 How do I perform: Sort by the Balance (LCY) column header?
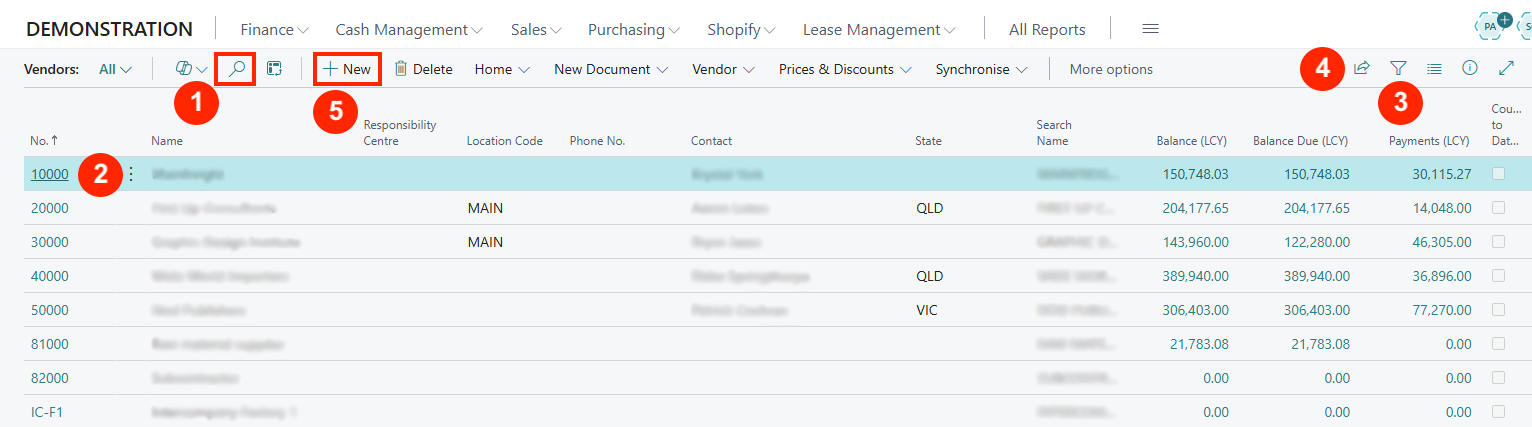pyautogui.click(x=1192, y=141)
